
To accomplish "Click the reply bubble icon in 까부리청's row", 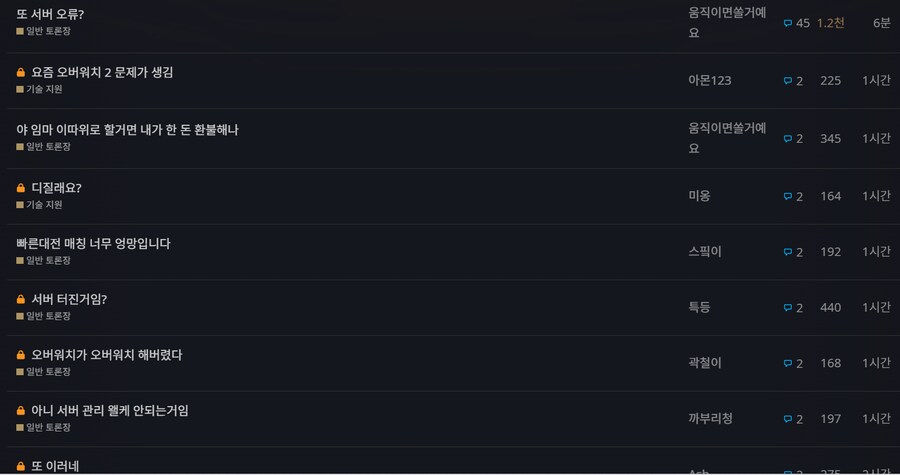I will tap(788, 419).
